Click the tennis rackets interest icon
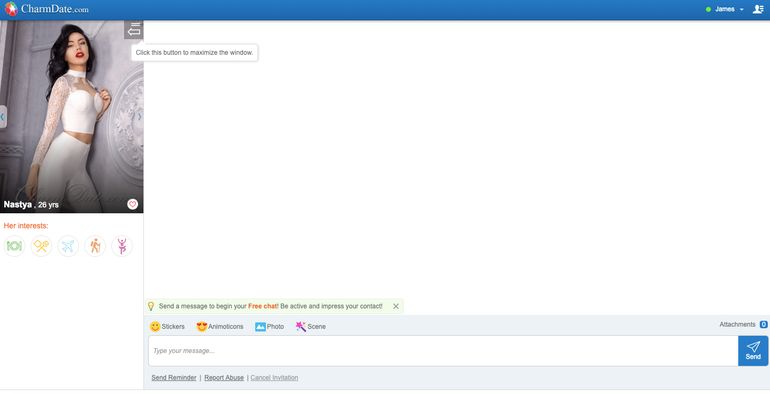Screen dimensions: 770x394 [x=41, y=246]
